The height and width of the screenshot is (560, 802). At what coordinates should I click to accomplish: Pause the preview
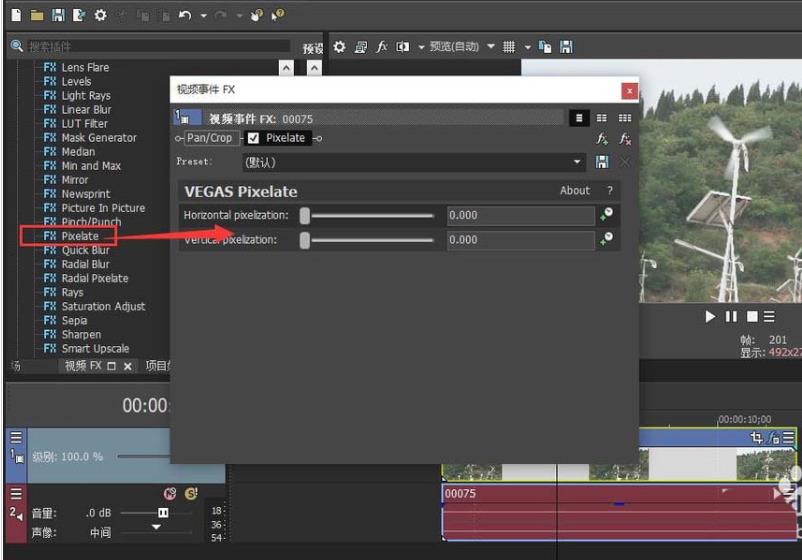[731, 317]
